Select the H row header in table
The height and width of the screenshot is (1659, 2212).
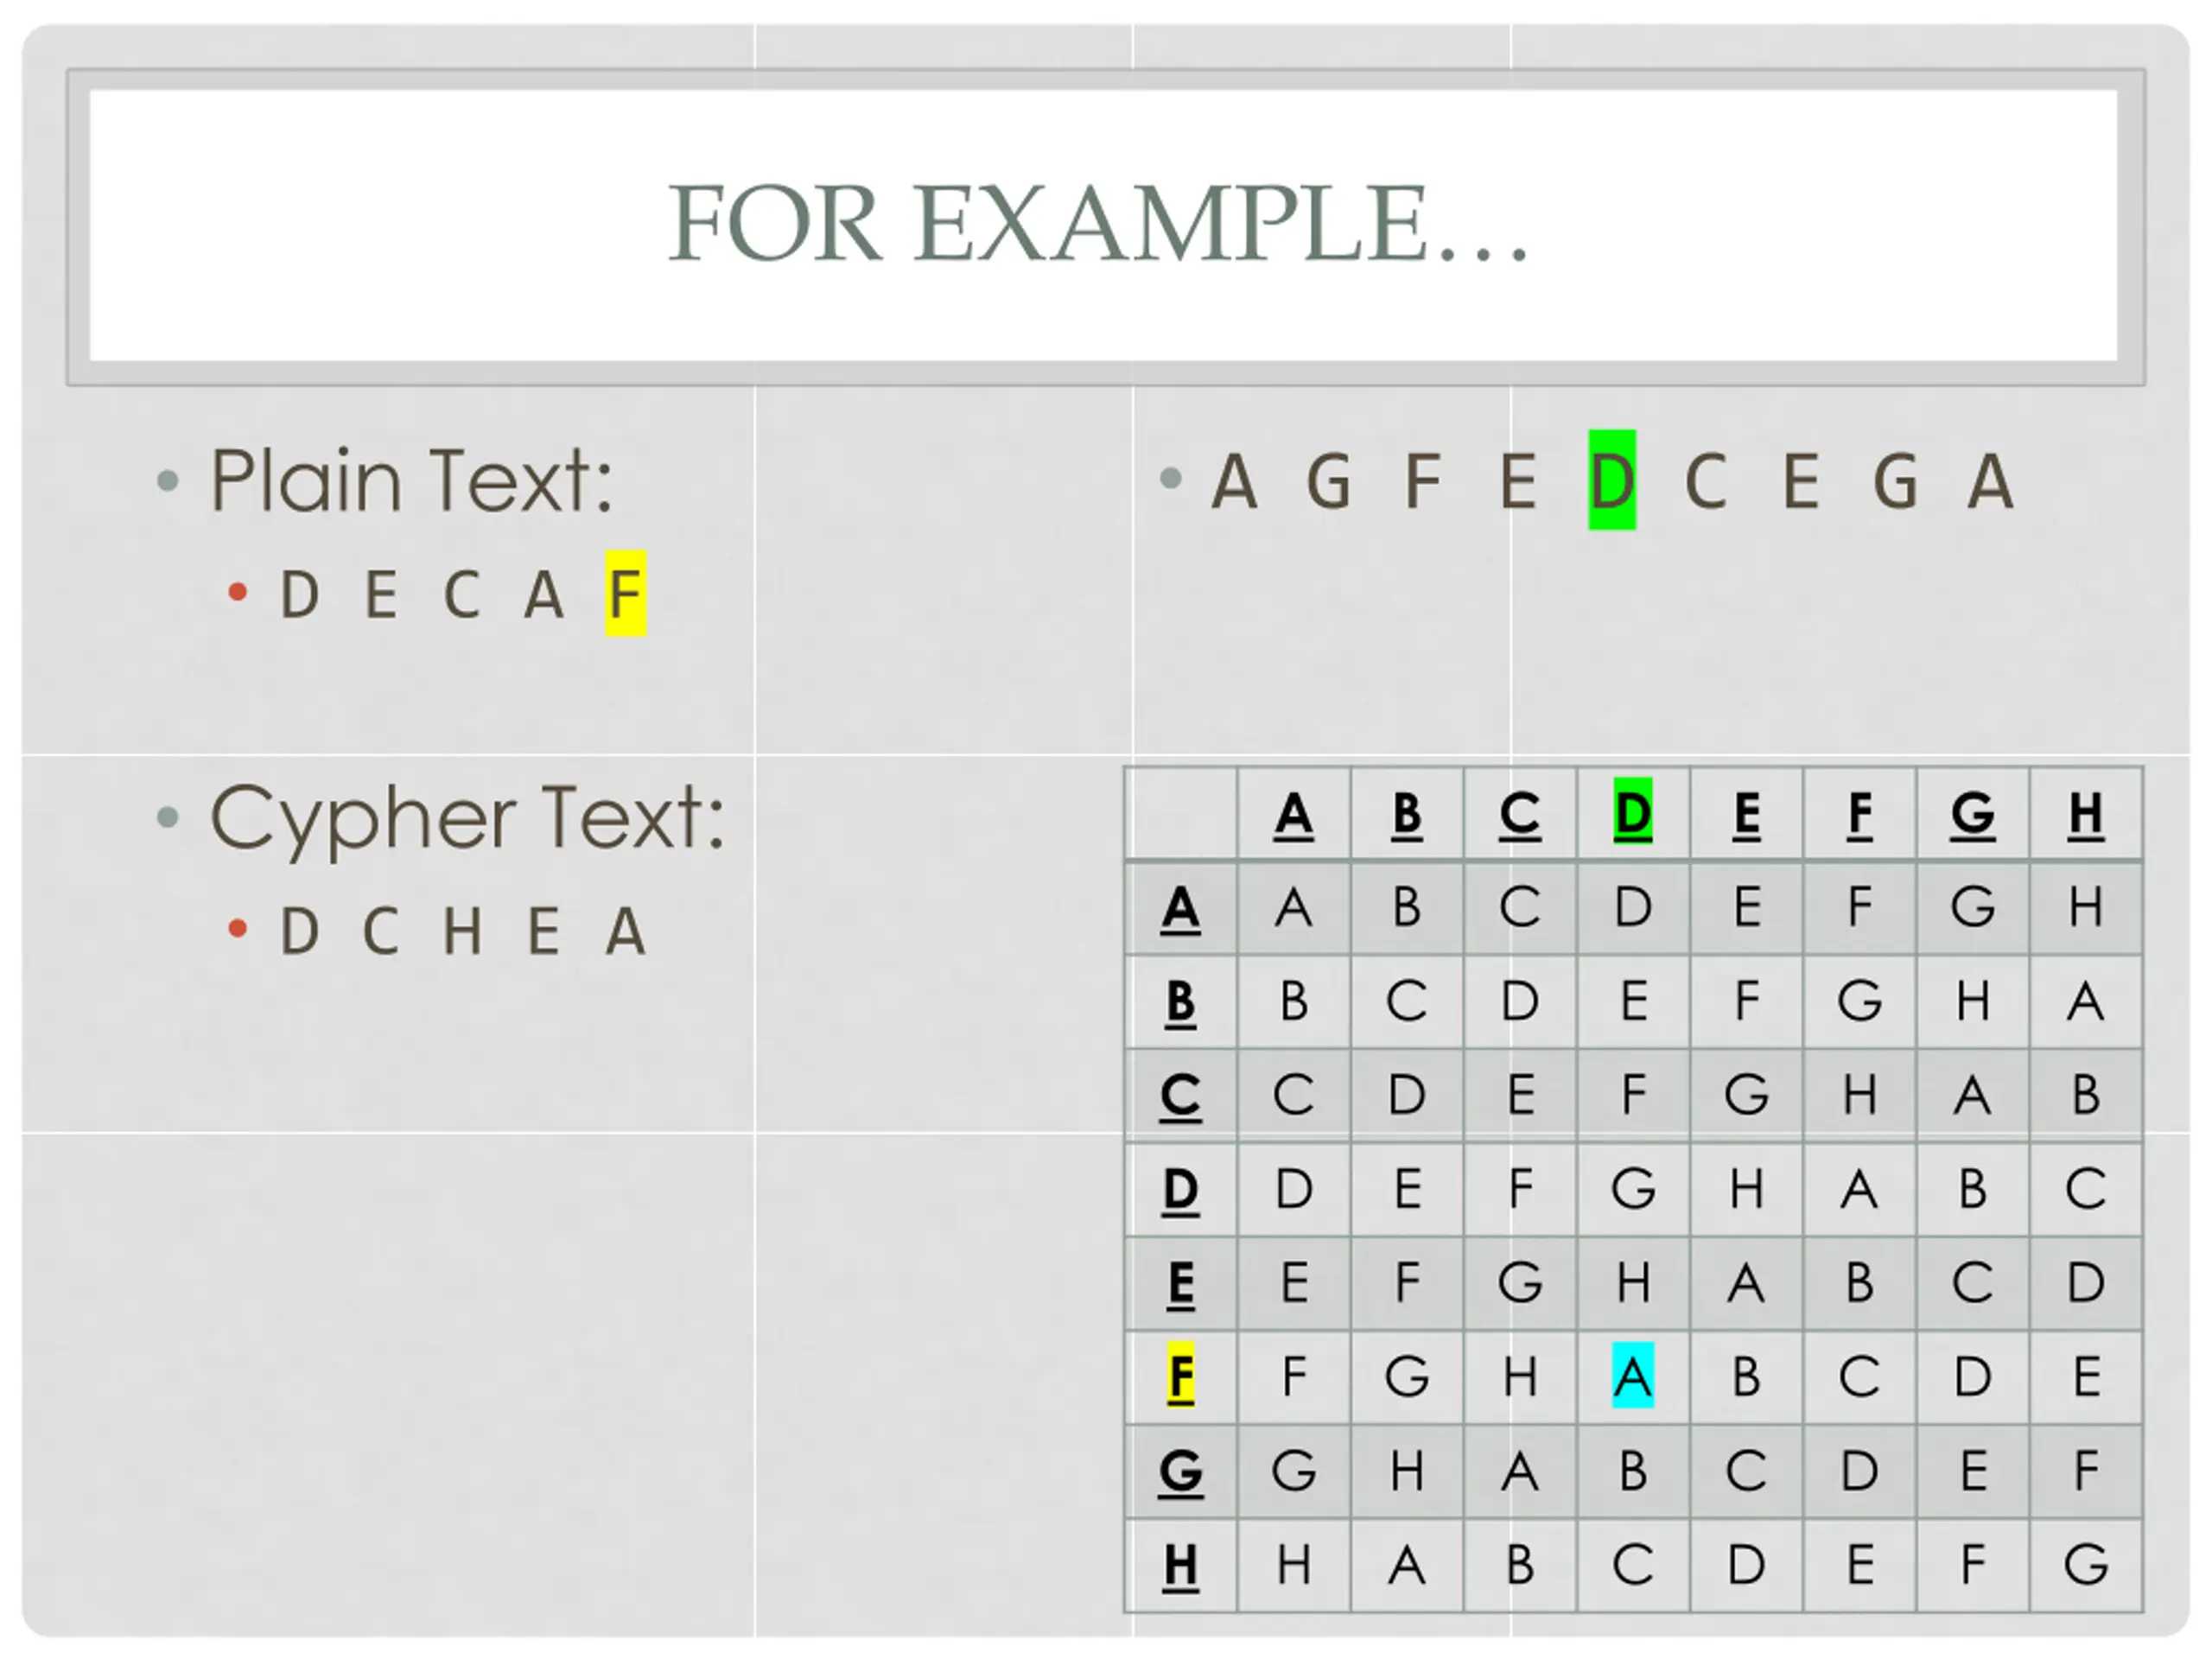pyautogui.click(x=1180, y=1564)
